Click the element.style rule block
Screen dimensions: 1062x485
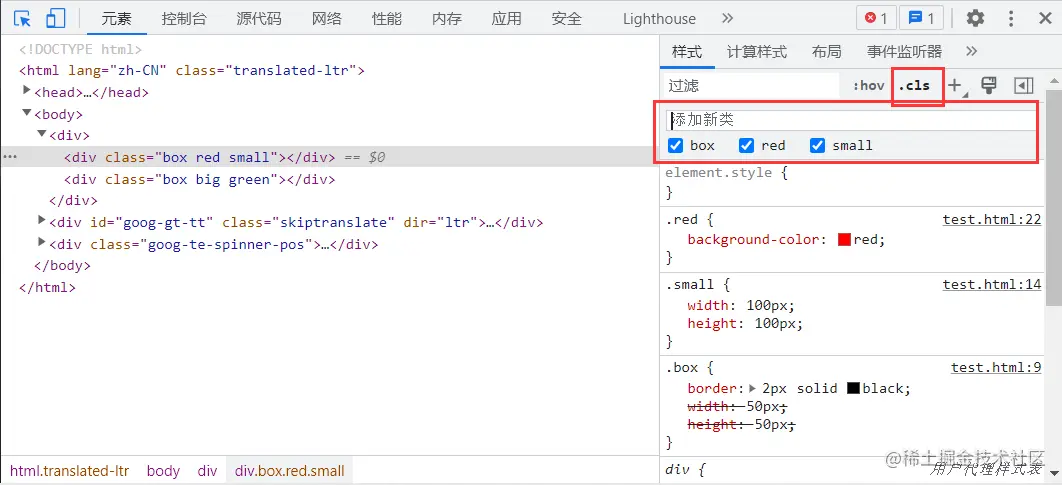(853, 183)
